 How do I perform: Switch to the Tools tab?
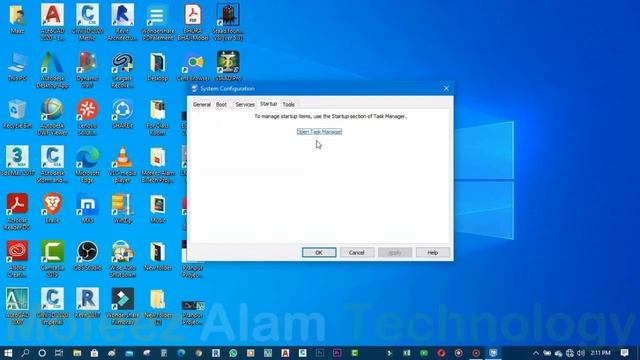click(289, 104)
